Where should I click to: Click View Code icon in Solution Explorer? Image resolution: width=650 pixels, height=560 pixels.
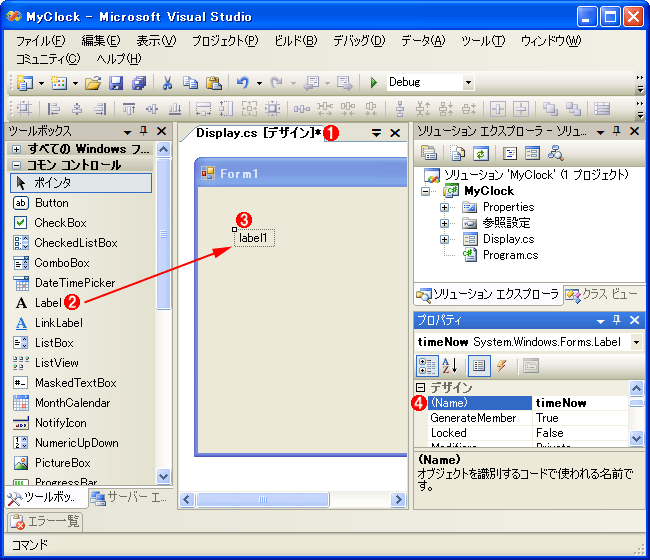pos(509,153)
